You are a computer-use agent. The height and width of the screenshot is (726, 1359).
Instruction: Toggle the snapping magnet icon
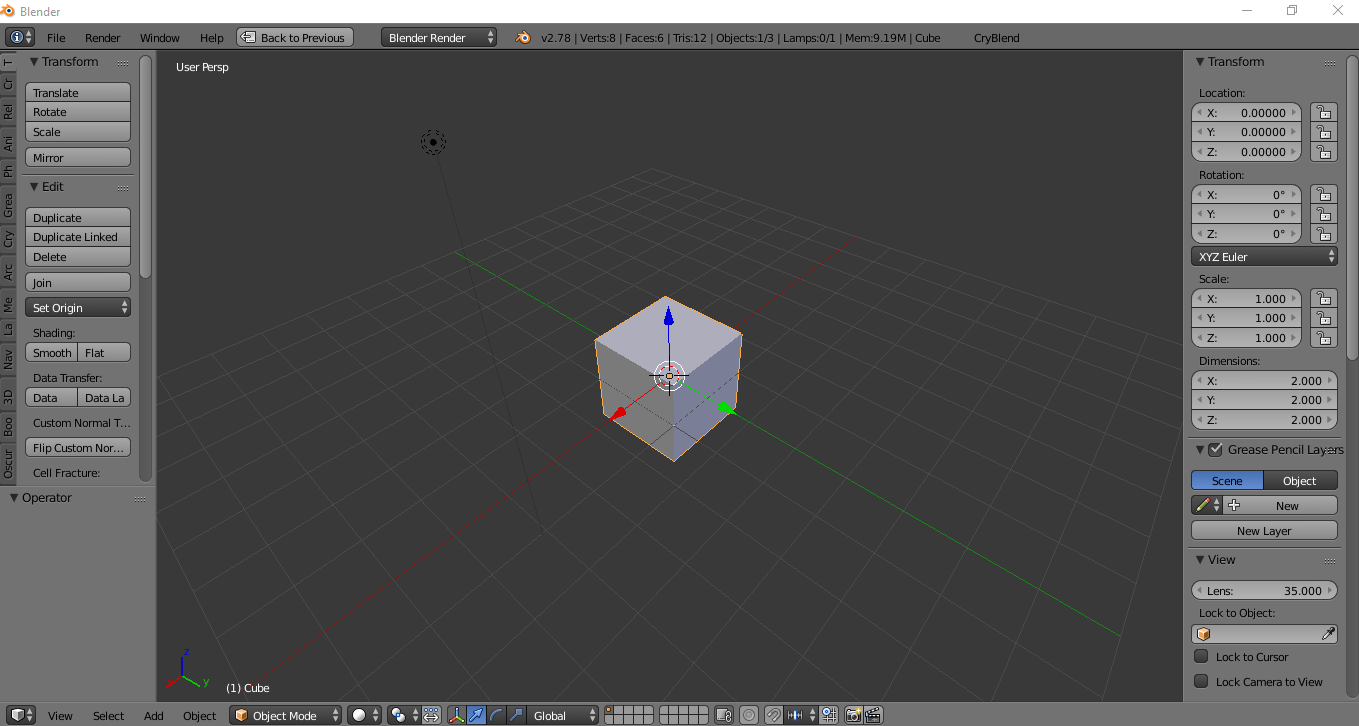tap(774, 714)
